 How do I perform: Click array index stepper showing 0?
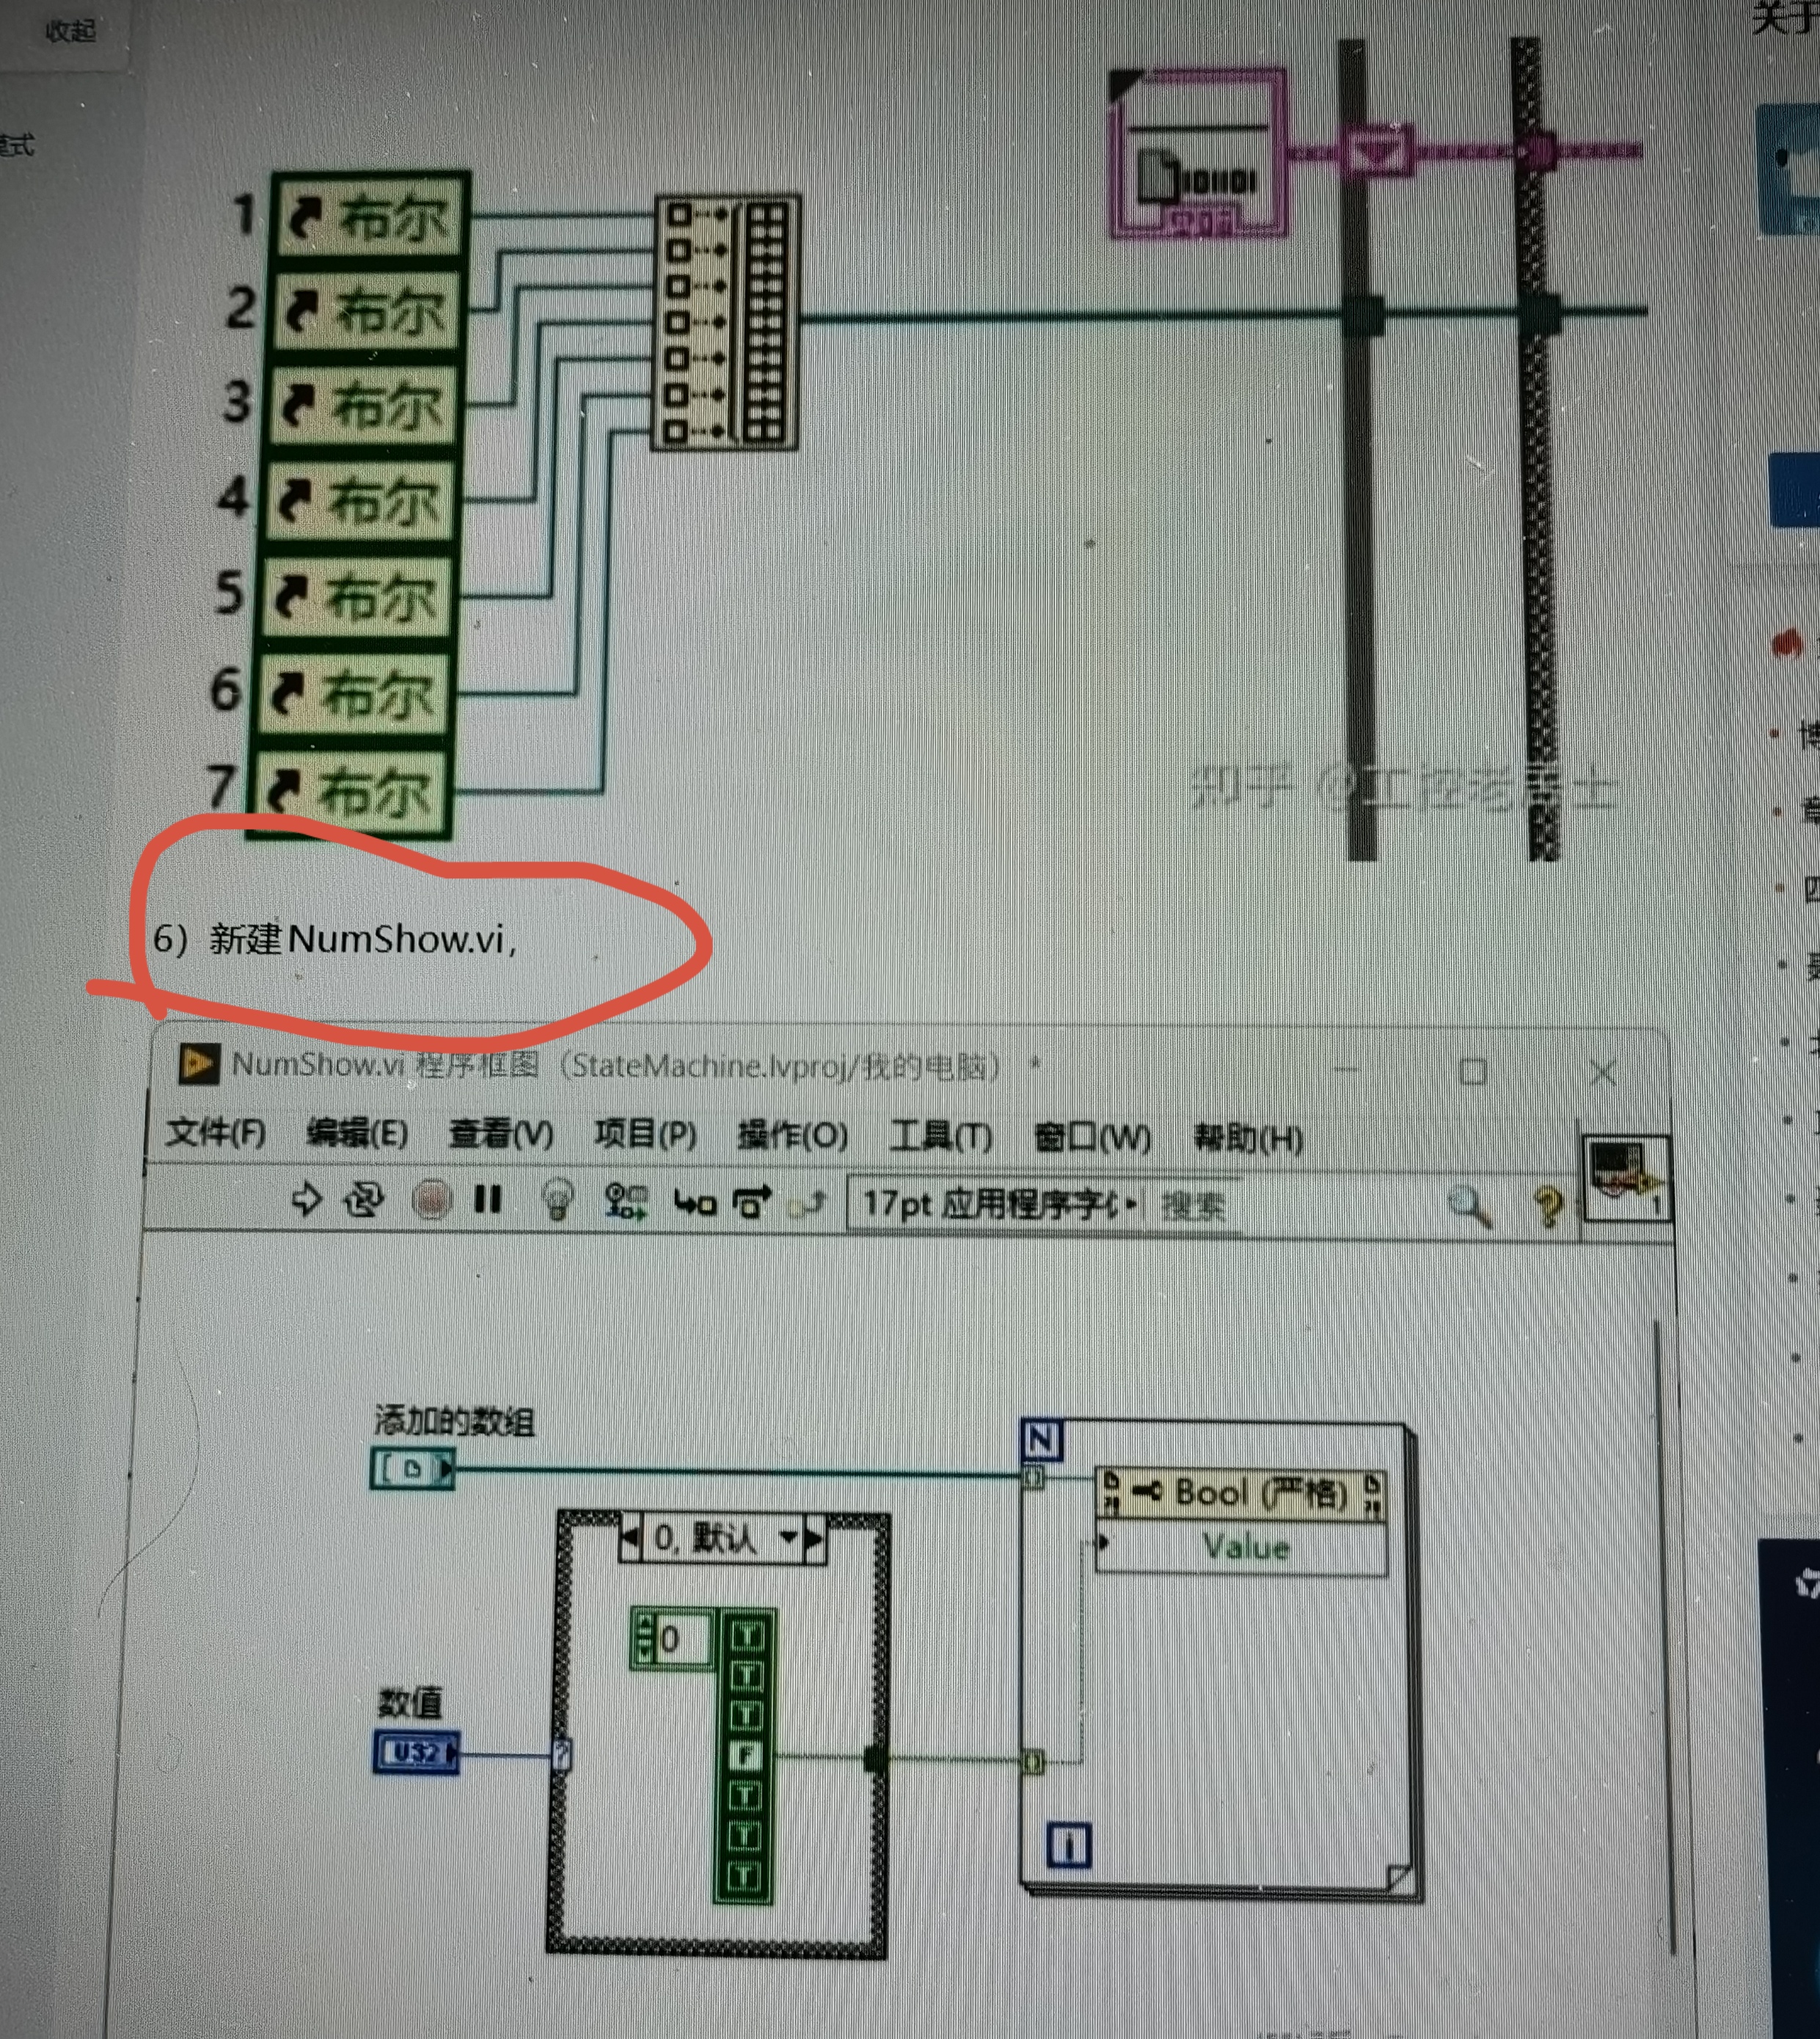[x=670, y=1639]
